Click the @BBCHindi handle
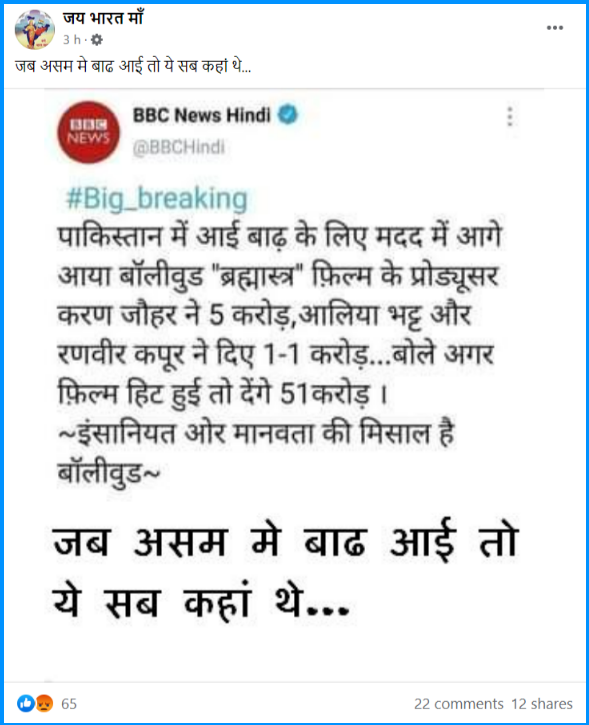 click(x=178, y=147)
